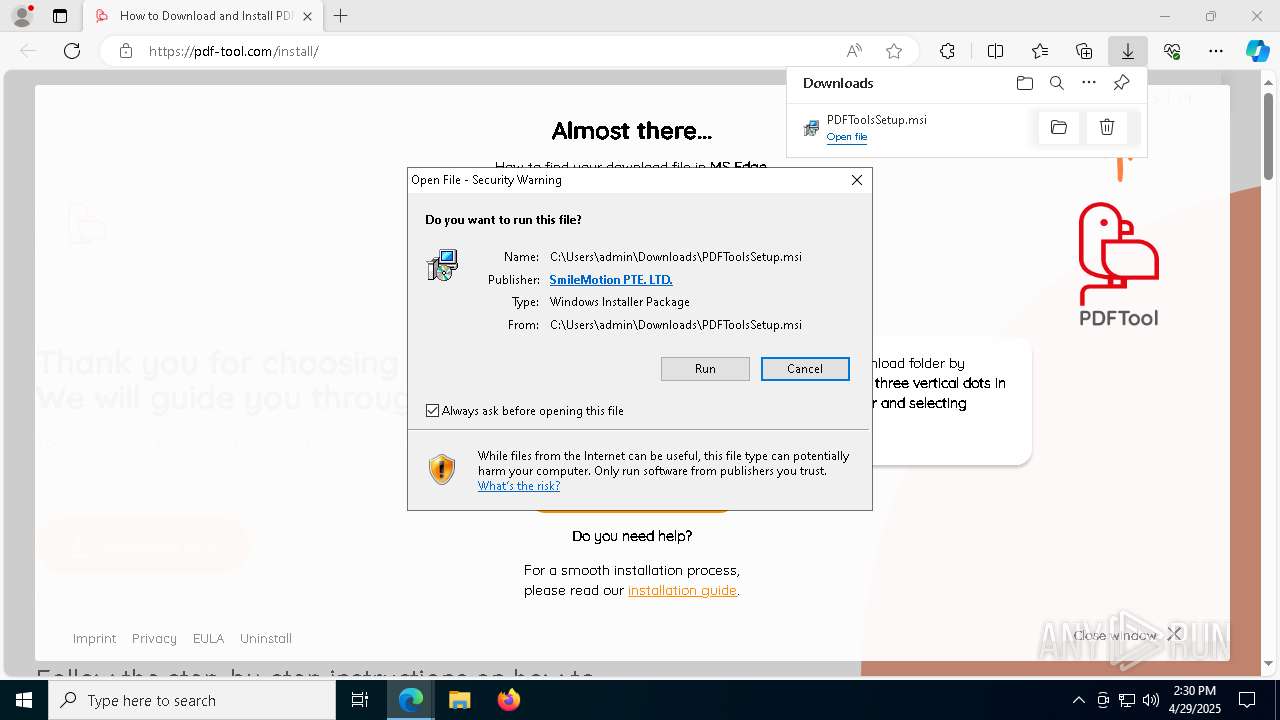
Task: Click the Privacy footer link
Action: tap(154, 638)
